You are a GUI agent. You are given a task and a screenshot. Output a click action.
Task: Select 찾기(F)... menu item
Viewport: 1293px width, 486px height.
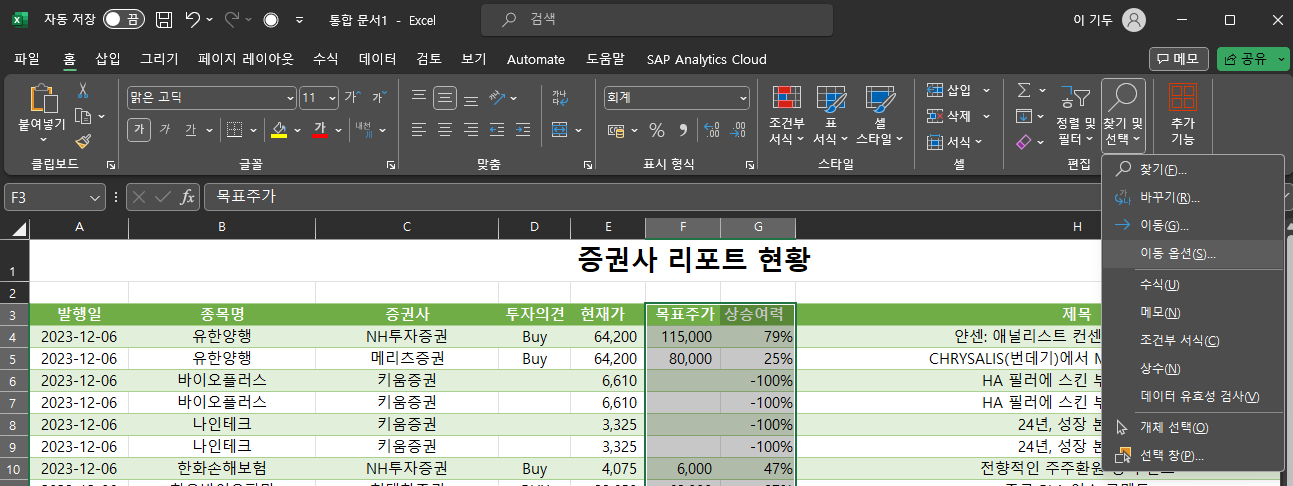click(x=1192, y=169)
